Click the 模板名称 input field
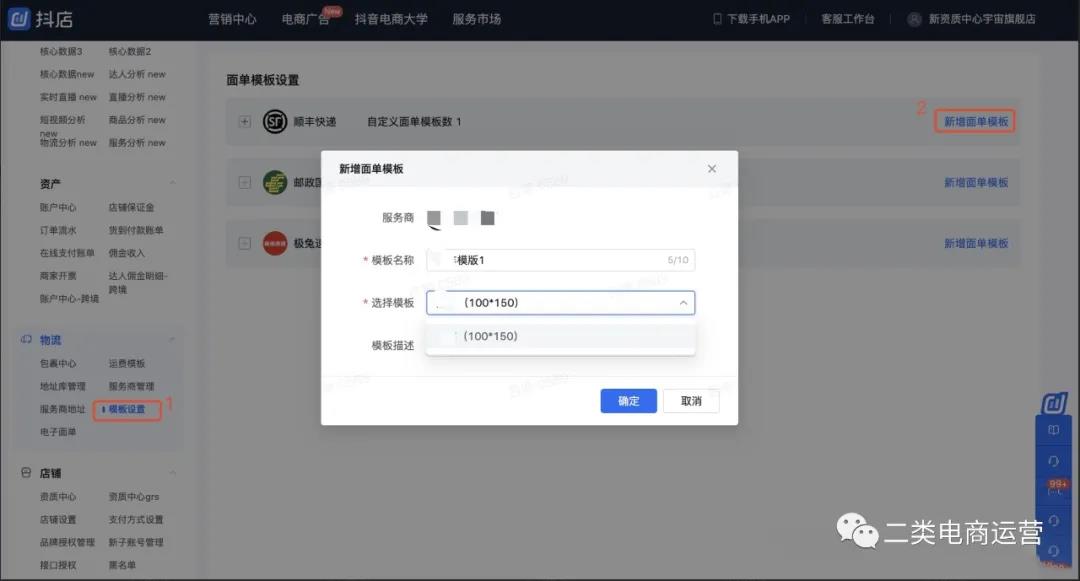This screenshot has width=1080, height=581. tap(560, 260)
